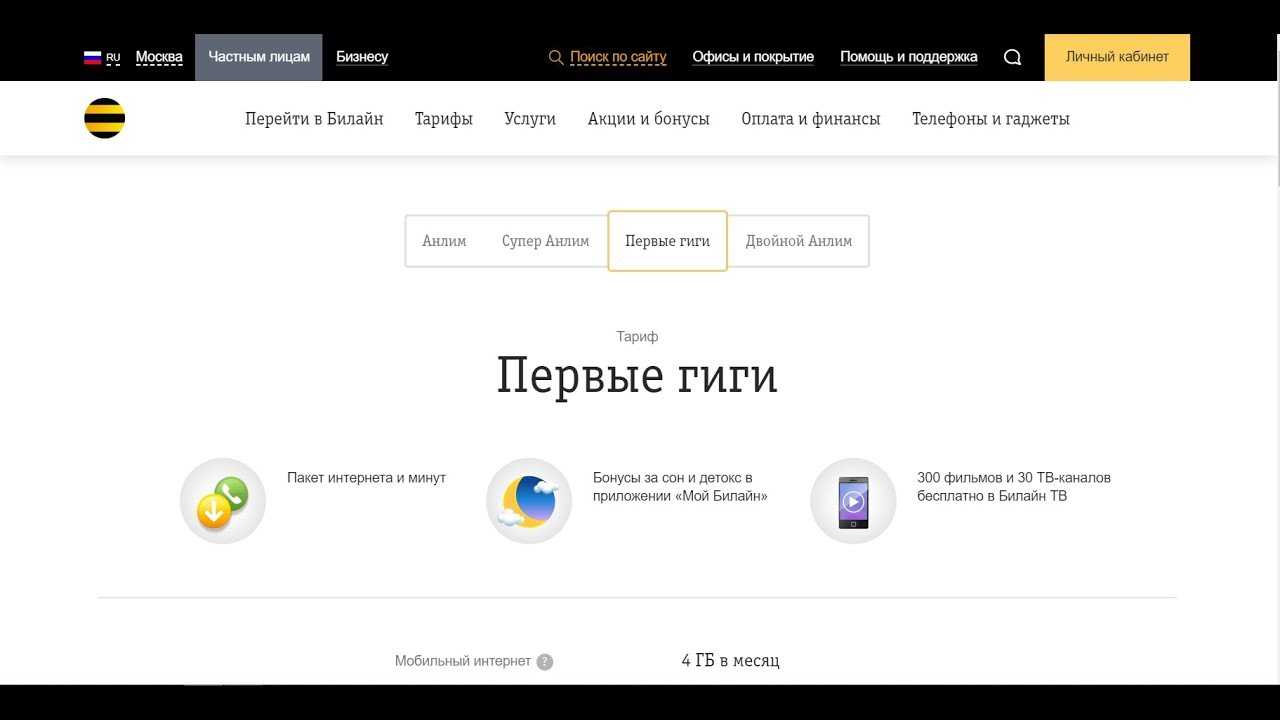Open the Поиск по сайту search link
Image resolution: width=1280 pixels, height=720 pixels.
coord(617,57)
